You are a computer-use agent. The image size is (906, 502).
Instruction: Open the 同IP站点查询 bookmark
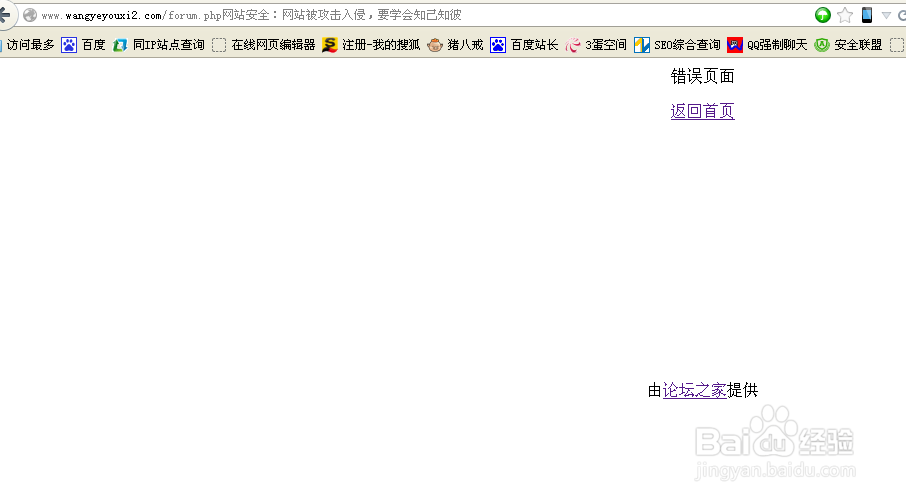tap(168, 44)
